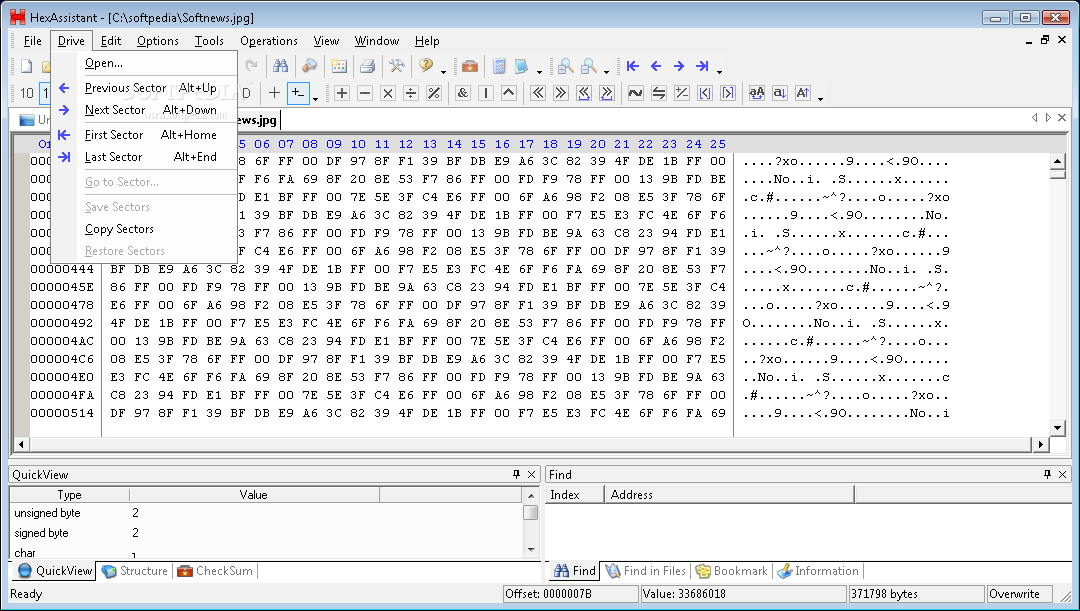Go to previous sector toolbar arrow
The height and width of the screenshot is (611, 1080).
pyautogui.click(x=656, y=66)
